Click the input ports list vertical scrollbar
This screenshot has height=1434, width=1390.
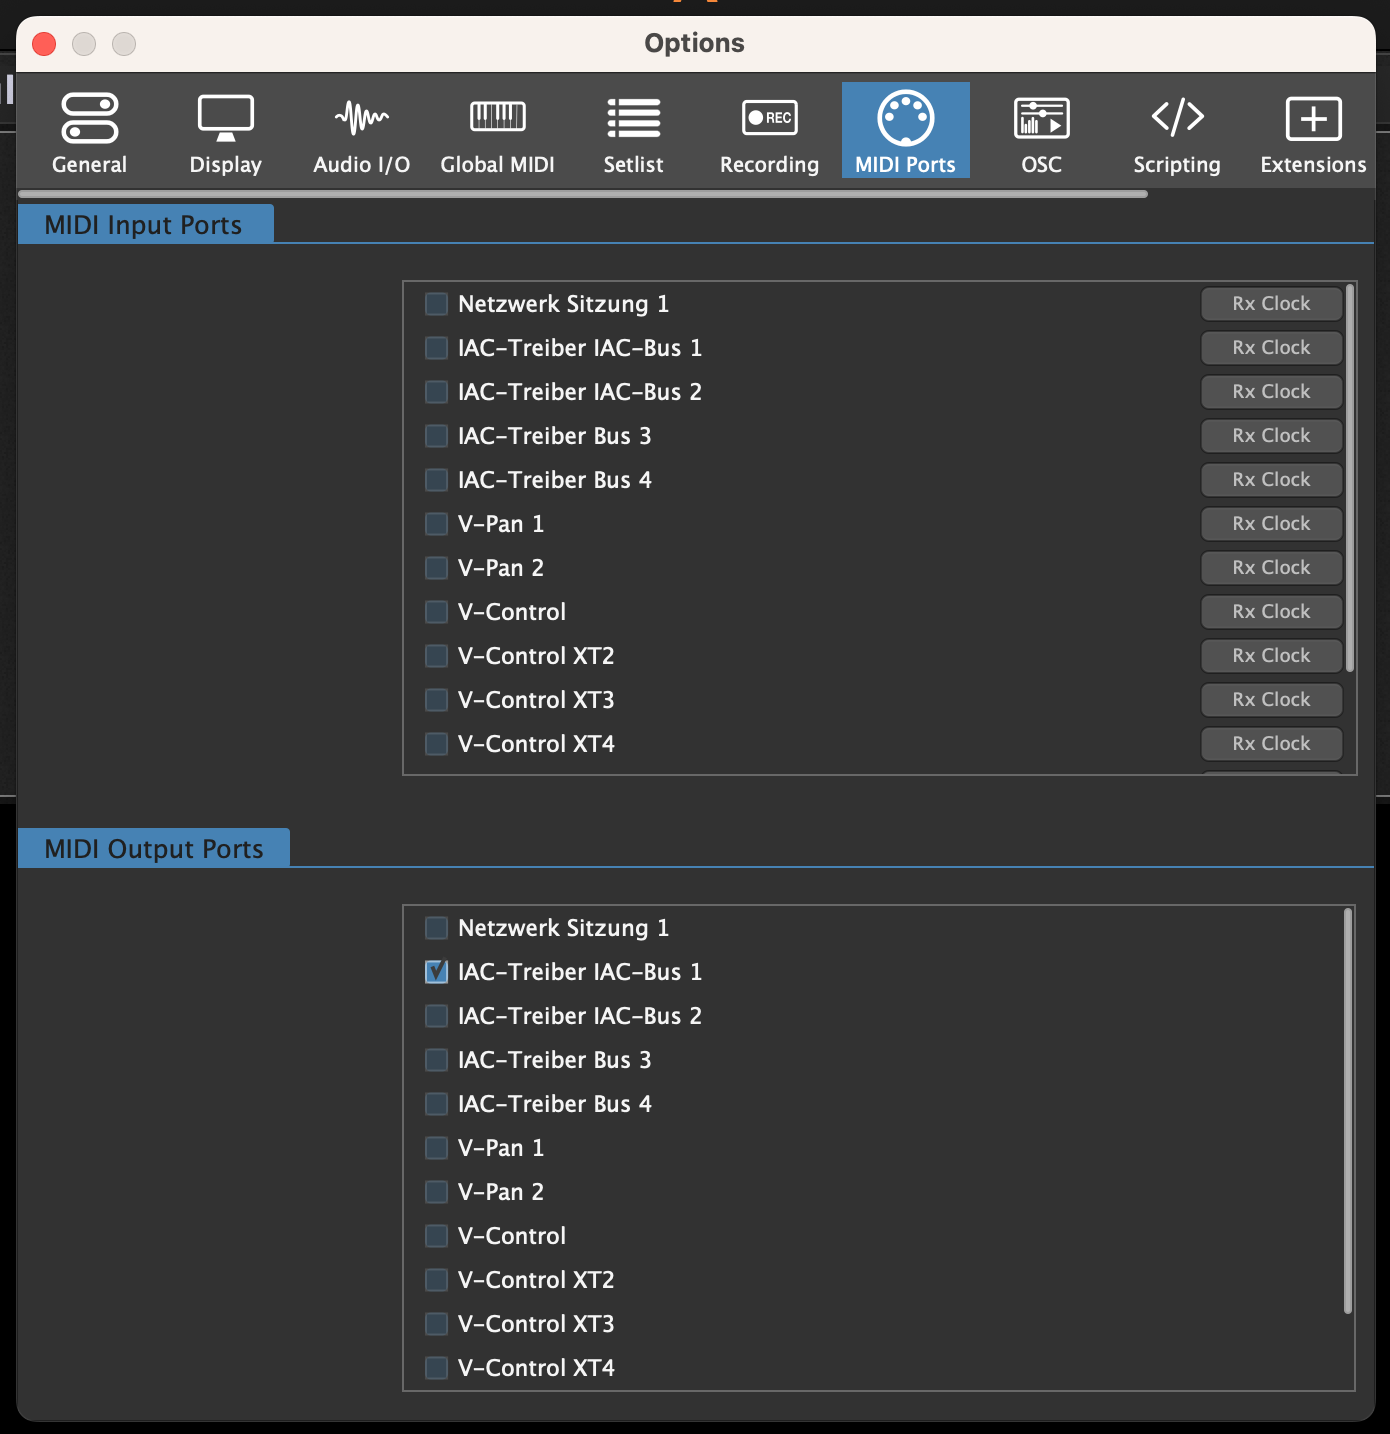tap(1350, 479)
